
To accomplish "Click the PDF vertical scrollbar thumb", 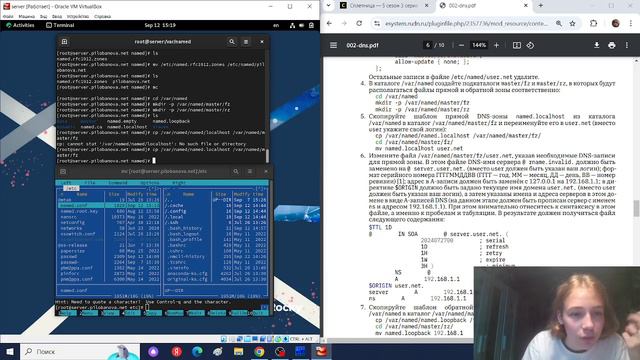I will point(636,208).
